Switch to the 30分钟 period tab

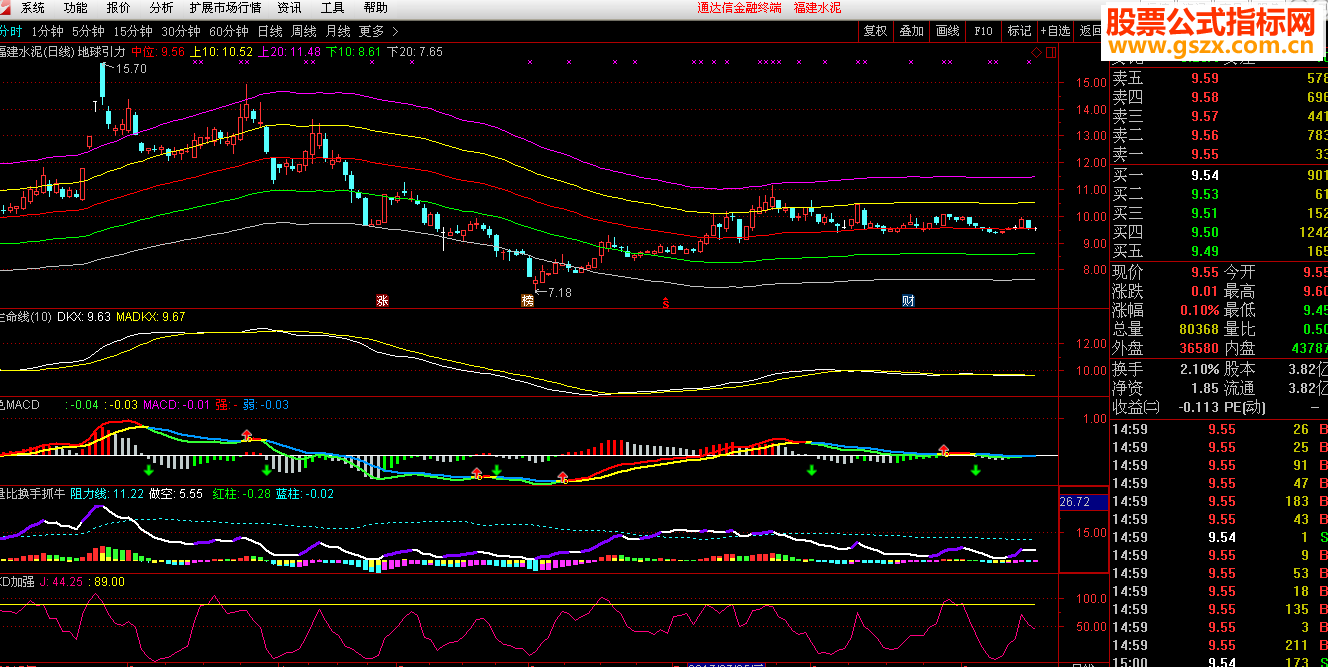(181, 31)
